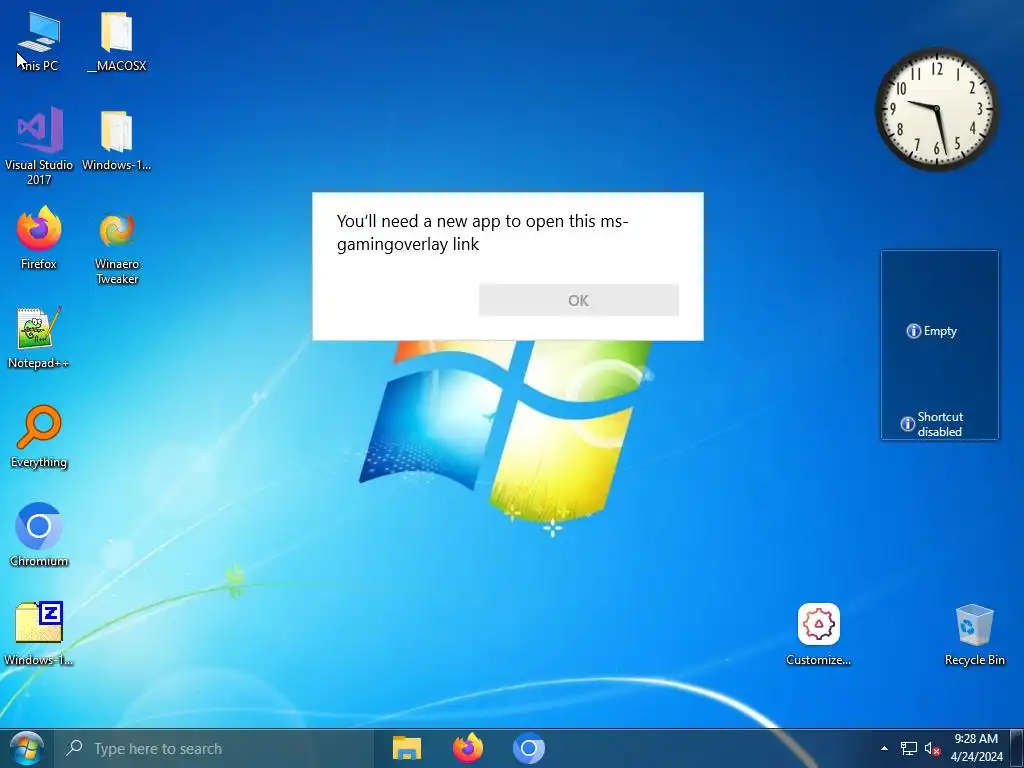1024x768 pixels.
Task: Select the Windows-1... zip archive icon
Action: (x=39, y=633)
